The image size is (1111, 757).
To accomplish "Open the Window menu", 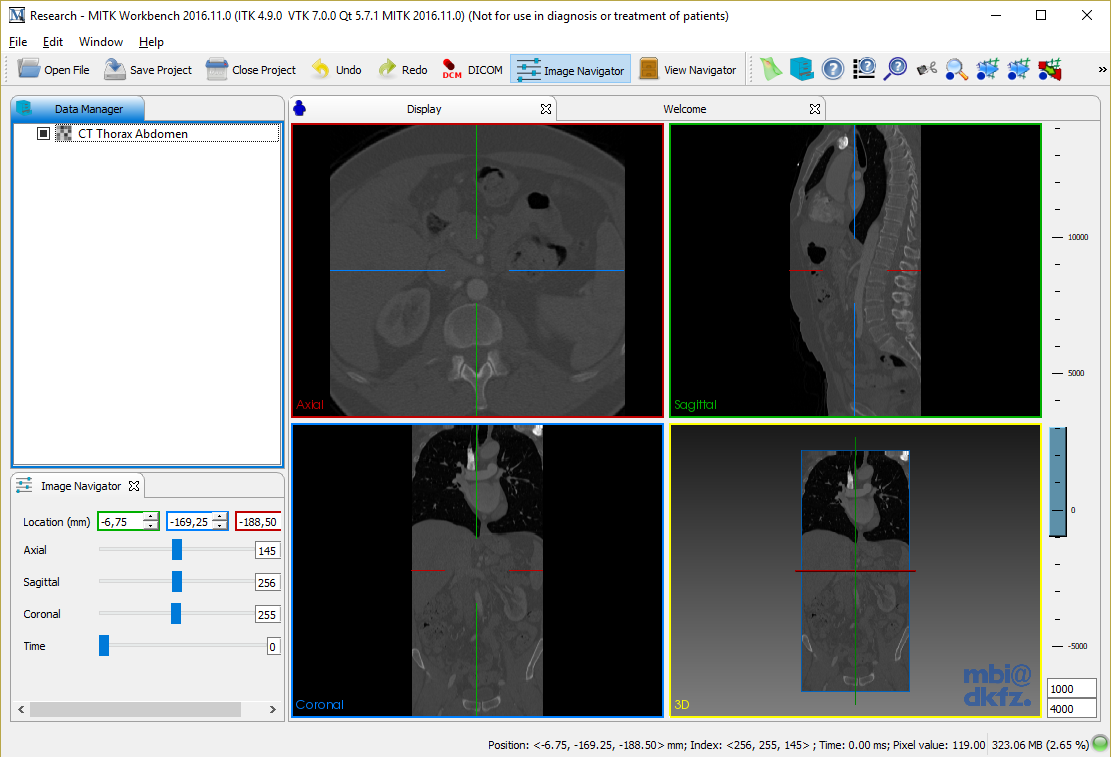I will pos(101,42).
